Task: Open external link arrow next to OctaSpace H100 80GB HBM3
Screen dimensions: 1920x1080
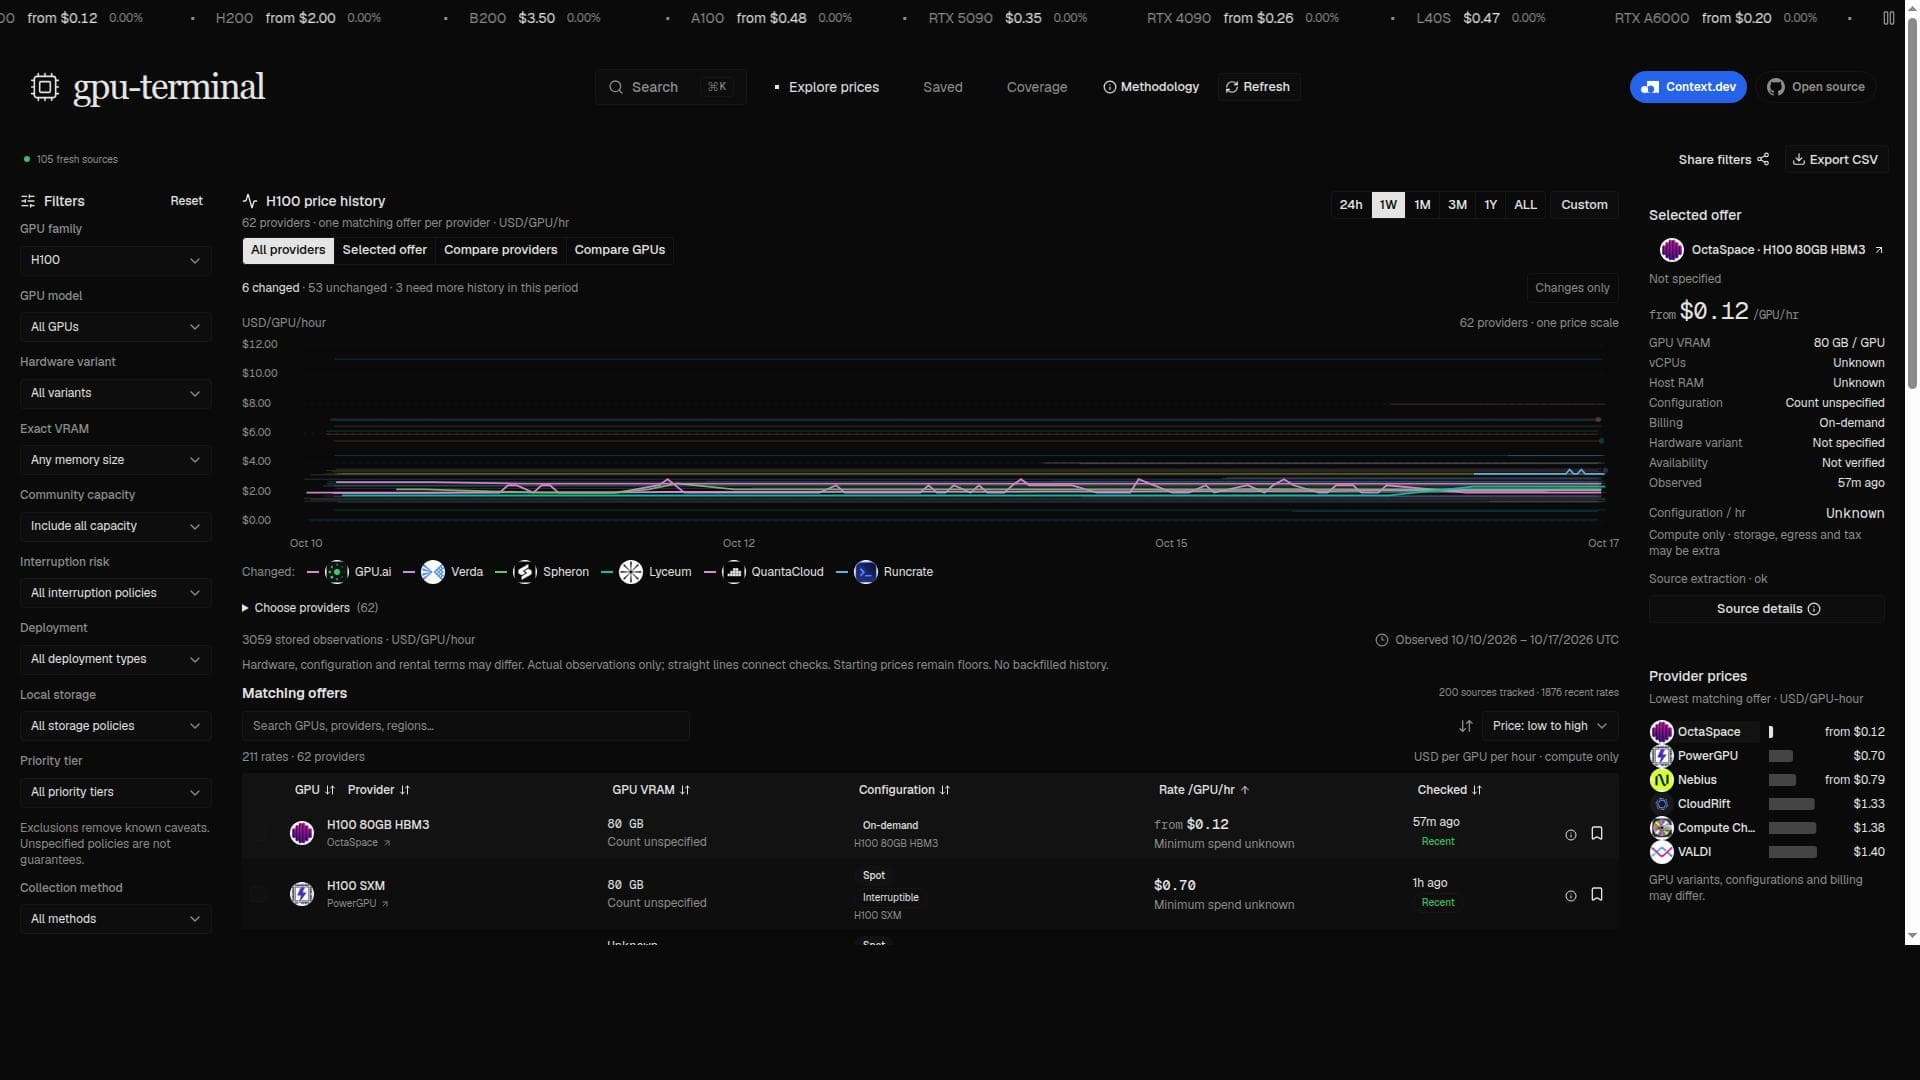Action: [x=1879, y=250]
